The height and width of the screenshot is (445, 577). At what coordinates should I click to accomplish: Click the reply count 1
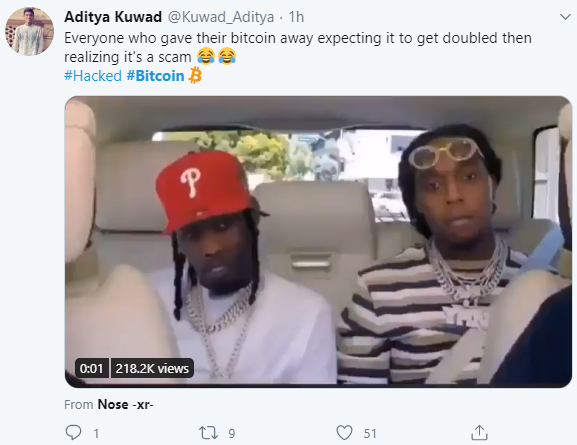96,434
